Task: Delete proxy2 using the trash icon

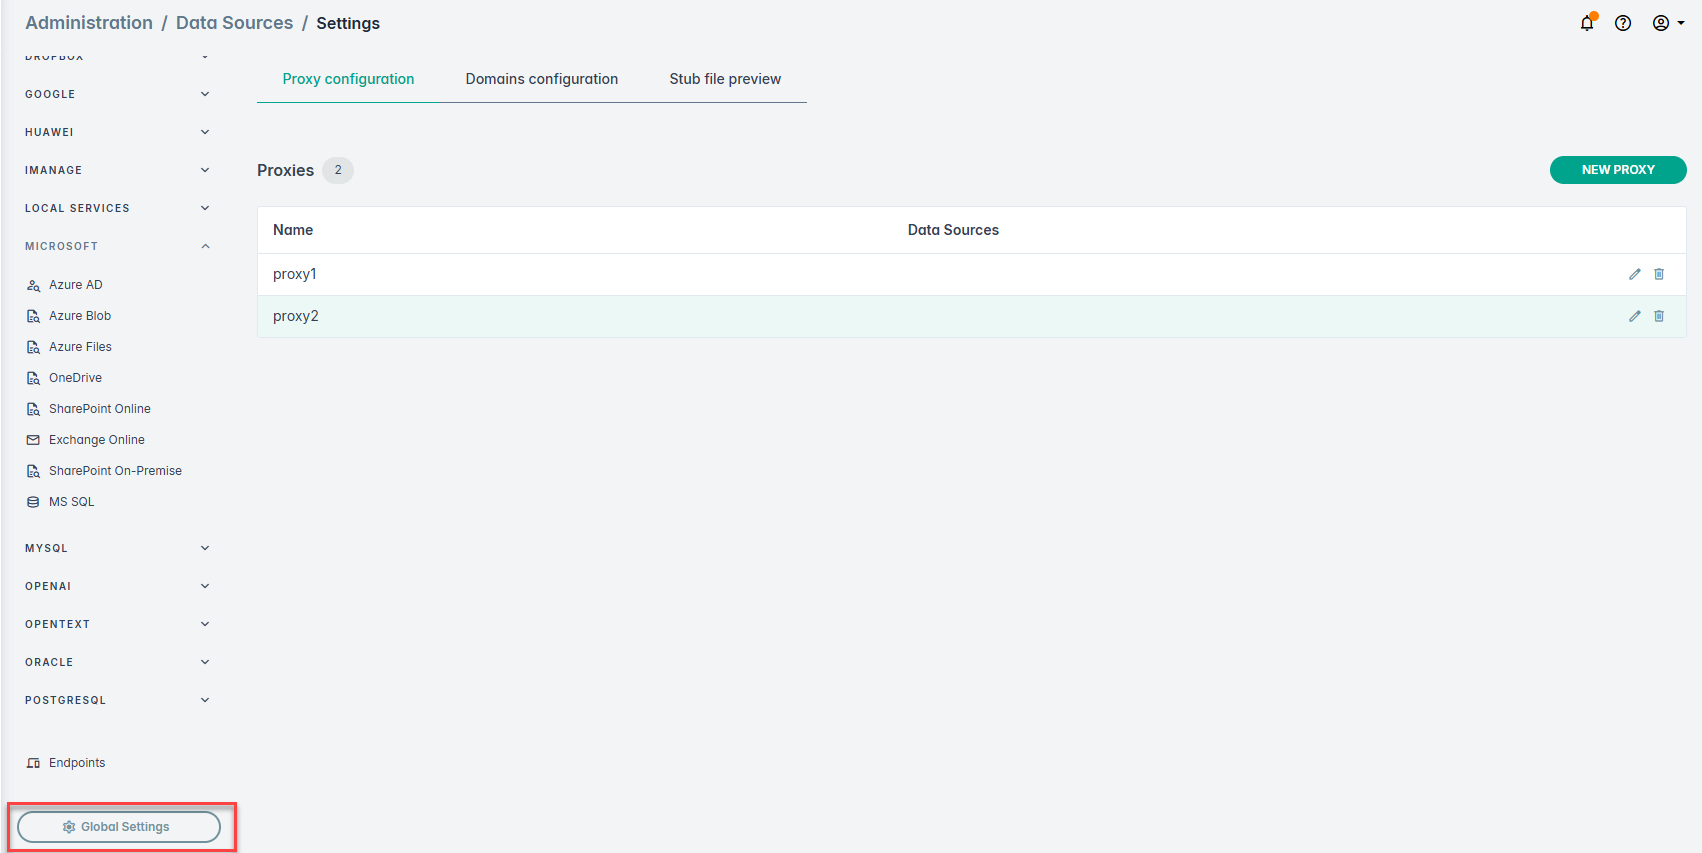Action: pos(1659,316)
